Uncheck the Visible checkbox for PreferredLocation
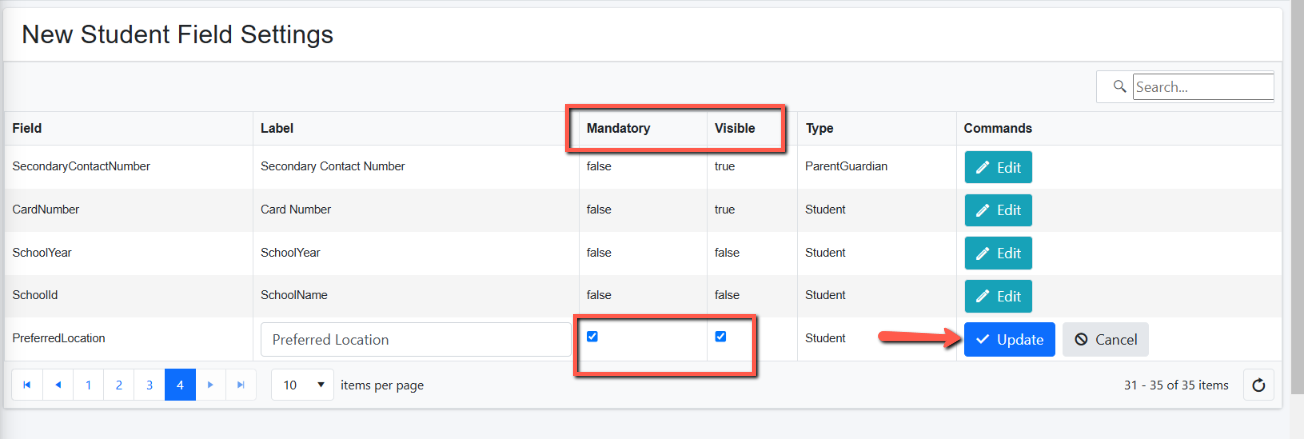Image resolution: width=1304 pixels, height=439 pixels. 720,336
